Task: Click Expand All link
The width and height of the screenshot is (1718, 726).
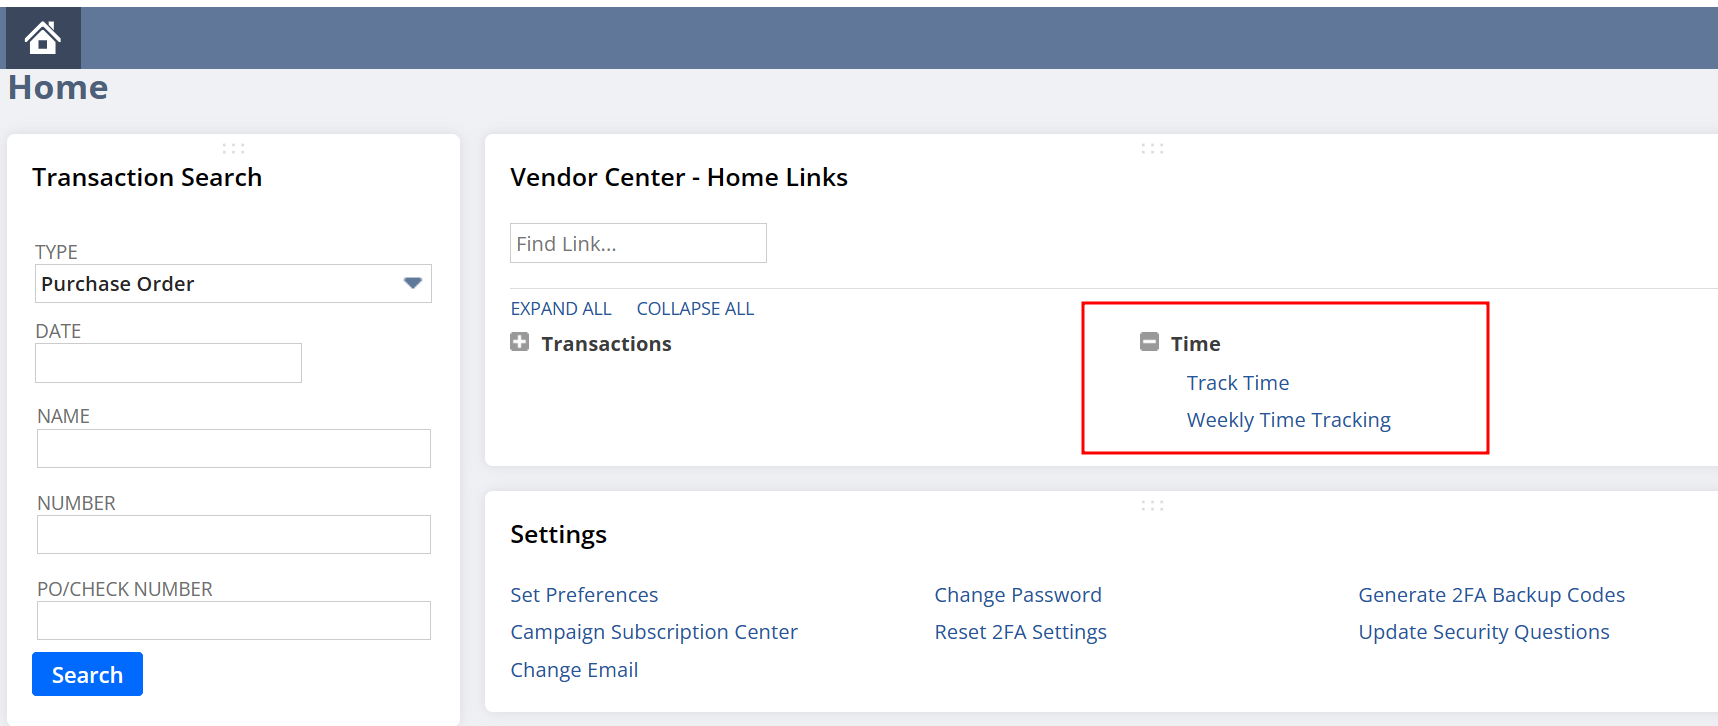Action: (560, 309)
